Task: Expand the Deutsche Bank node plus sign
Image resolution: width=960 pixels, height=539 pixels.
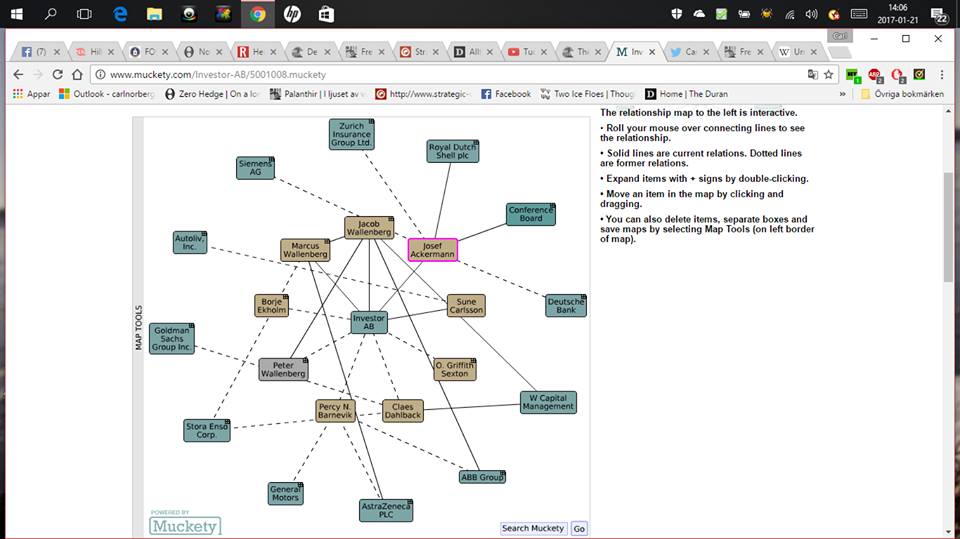Action: 583,298
